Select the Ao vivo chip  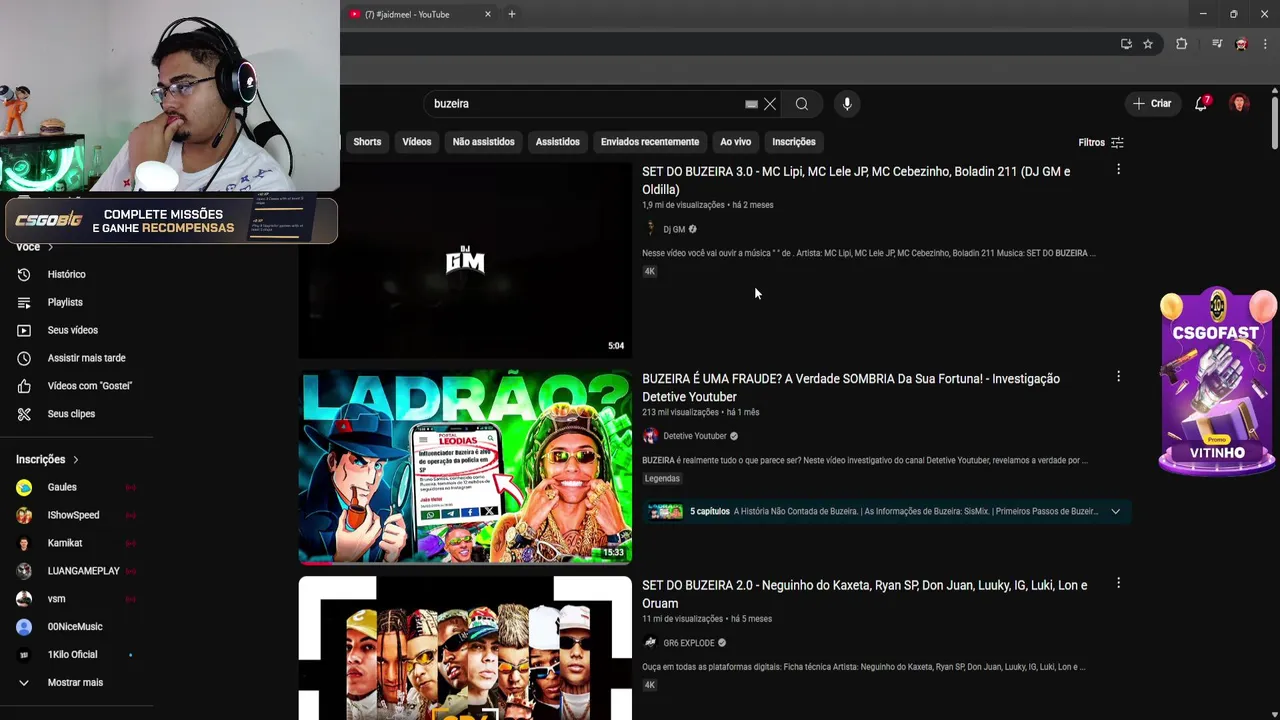click(735, 142)
